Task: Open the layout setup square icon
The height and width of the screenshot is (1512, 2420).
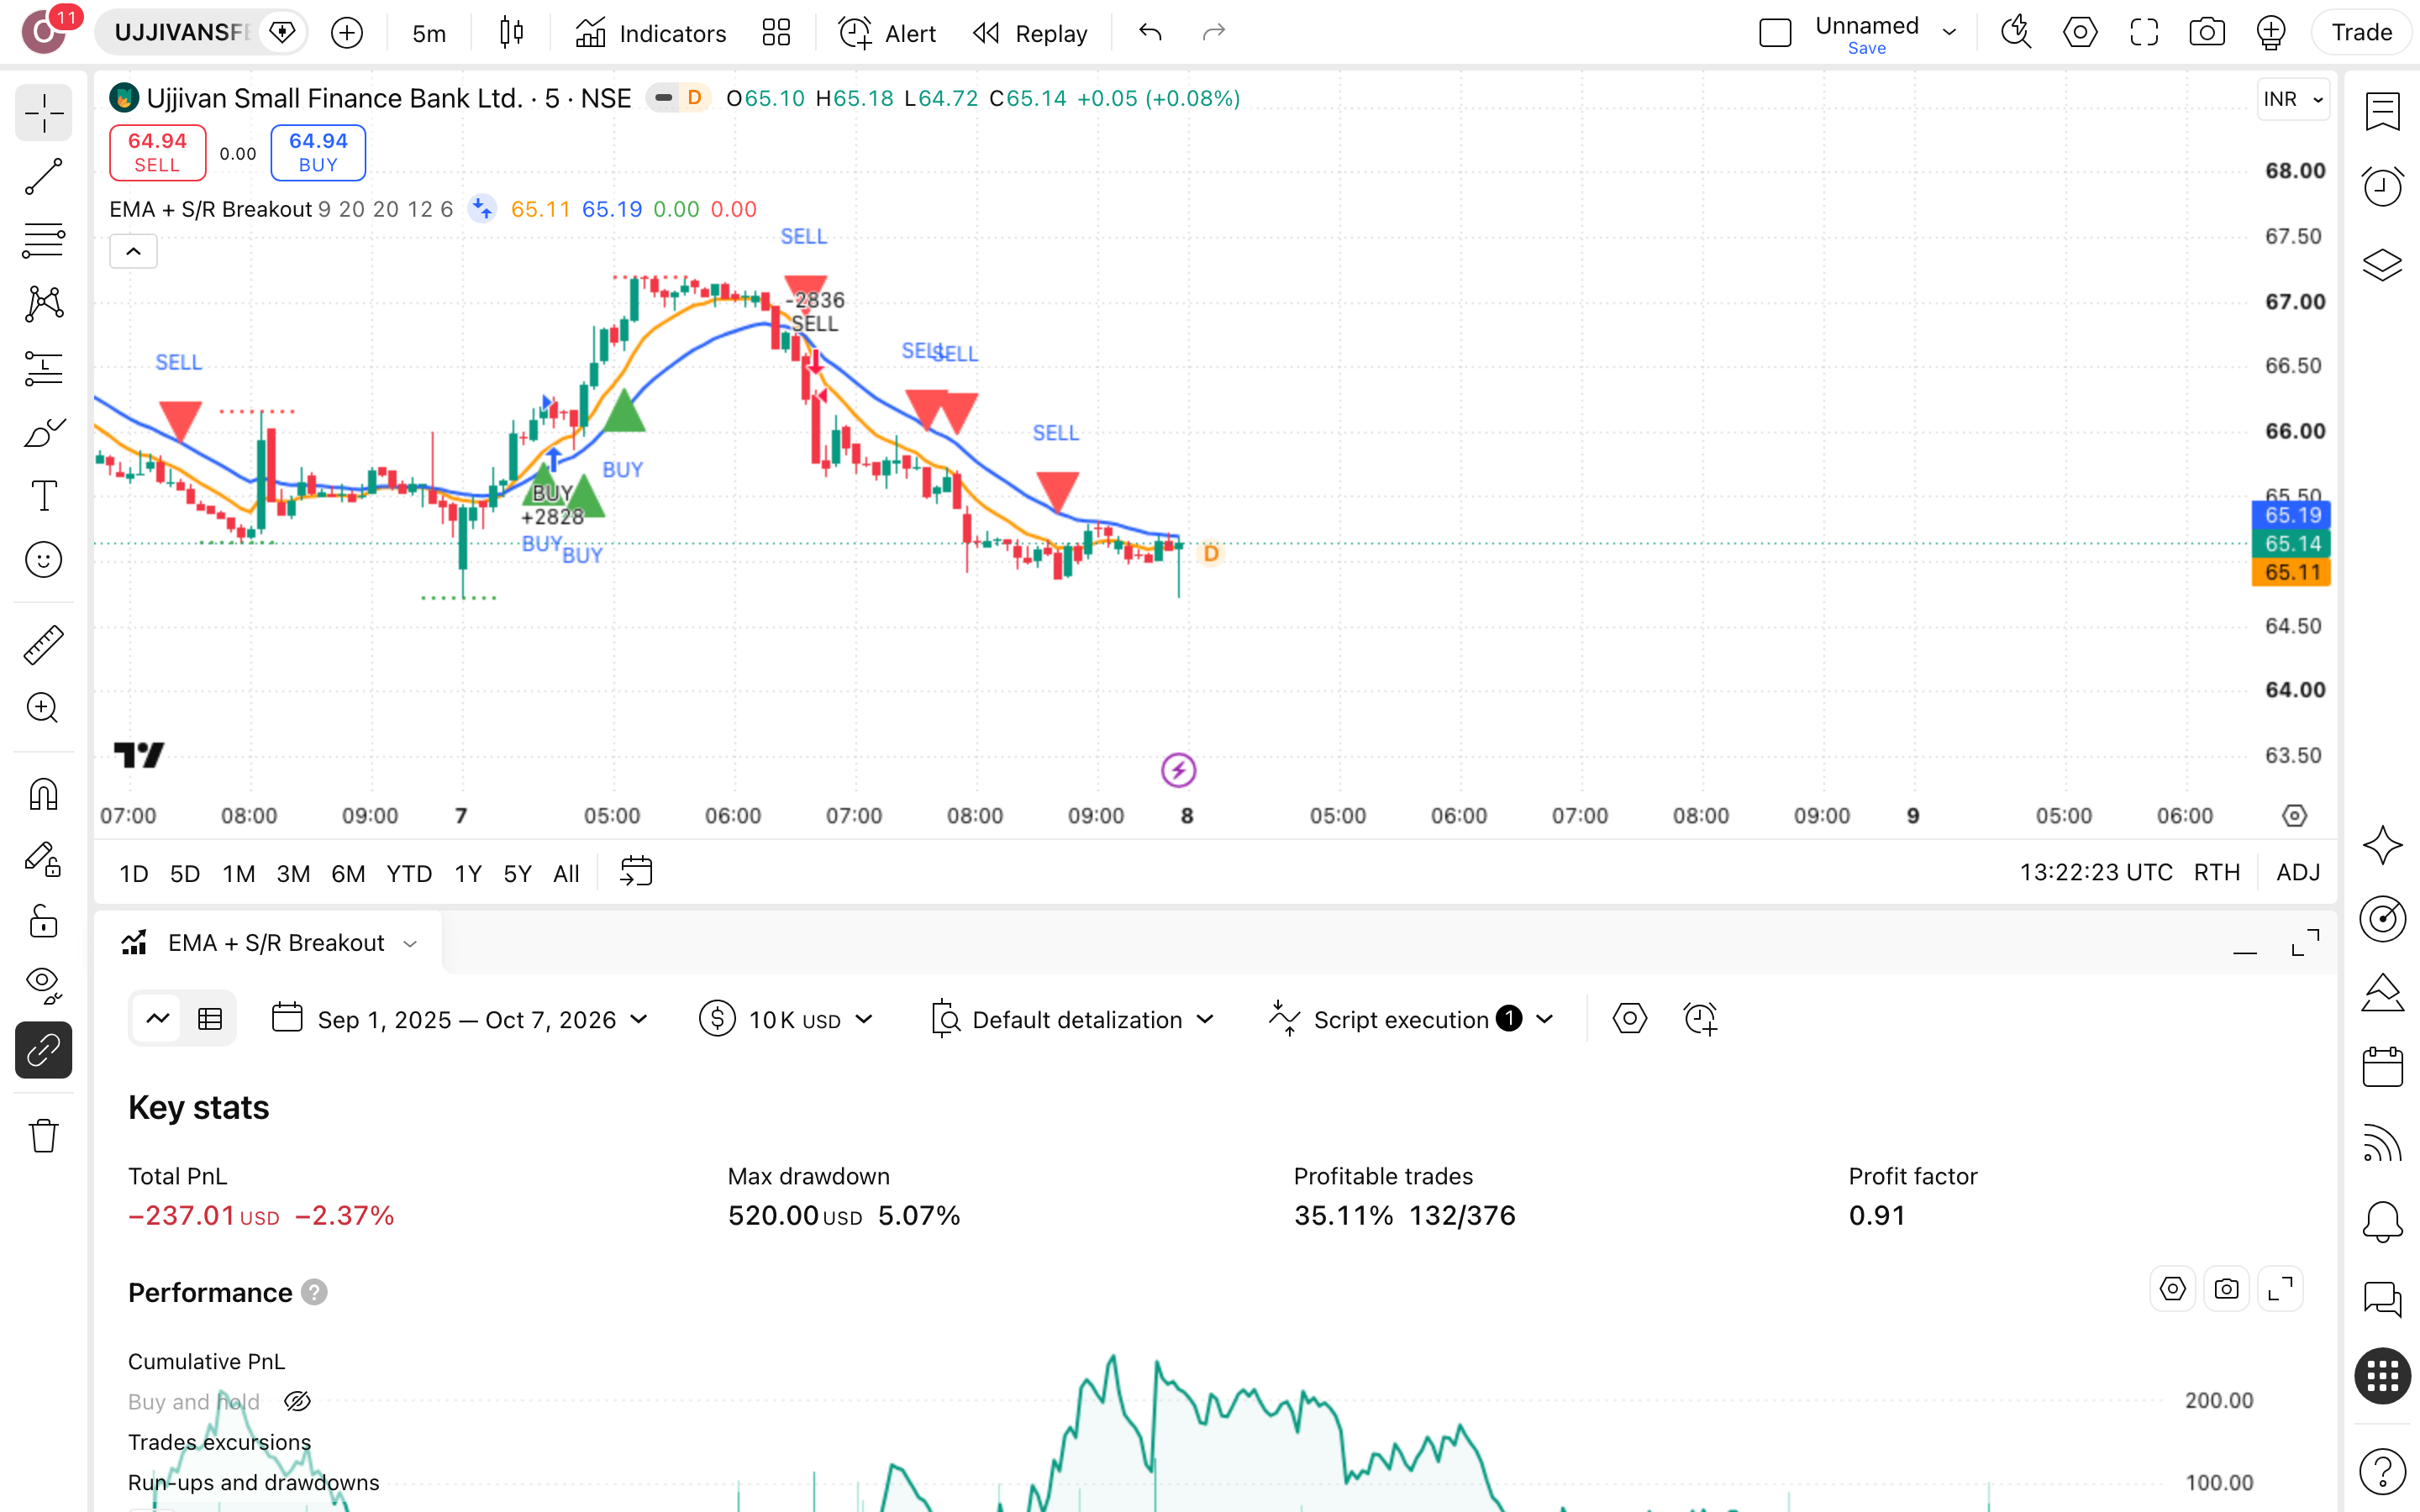Action: tap(1775, 33)
